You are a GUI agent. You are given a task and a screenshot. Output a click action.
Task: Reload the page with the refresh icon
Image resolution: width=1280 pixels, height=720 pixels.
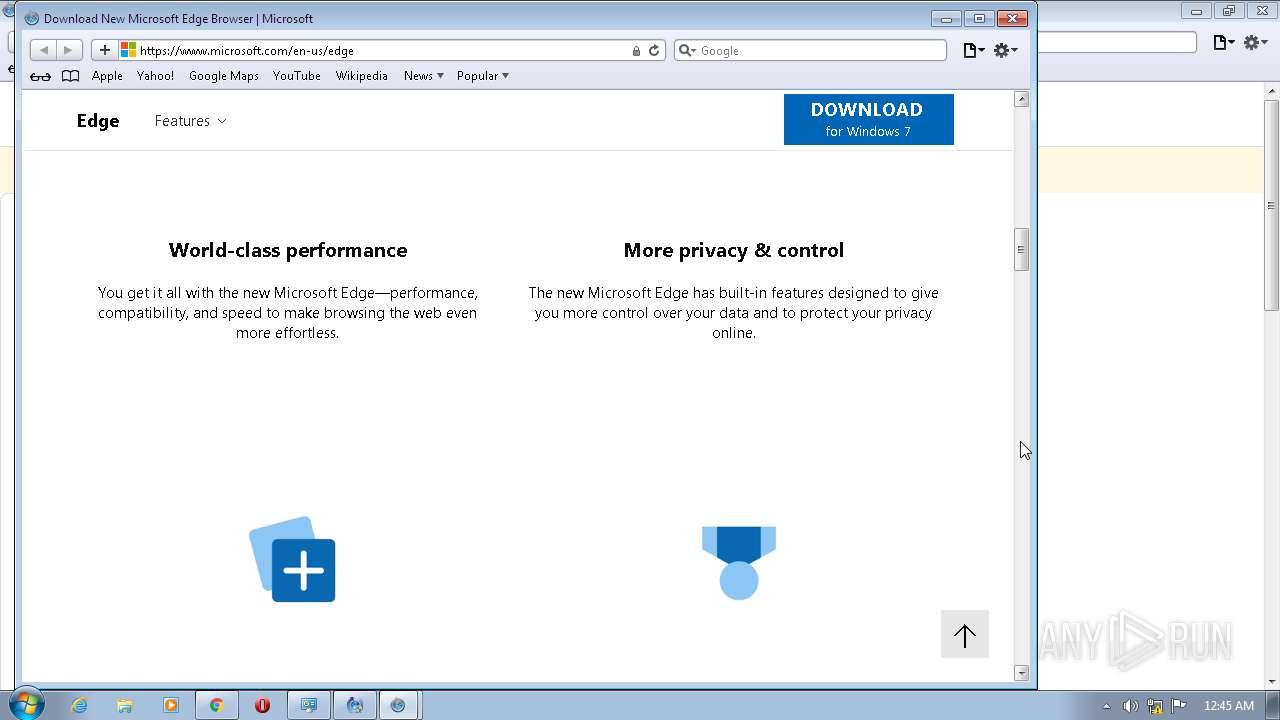coord(654,50)
